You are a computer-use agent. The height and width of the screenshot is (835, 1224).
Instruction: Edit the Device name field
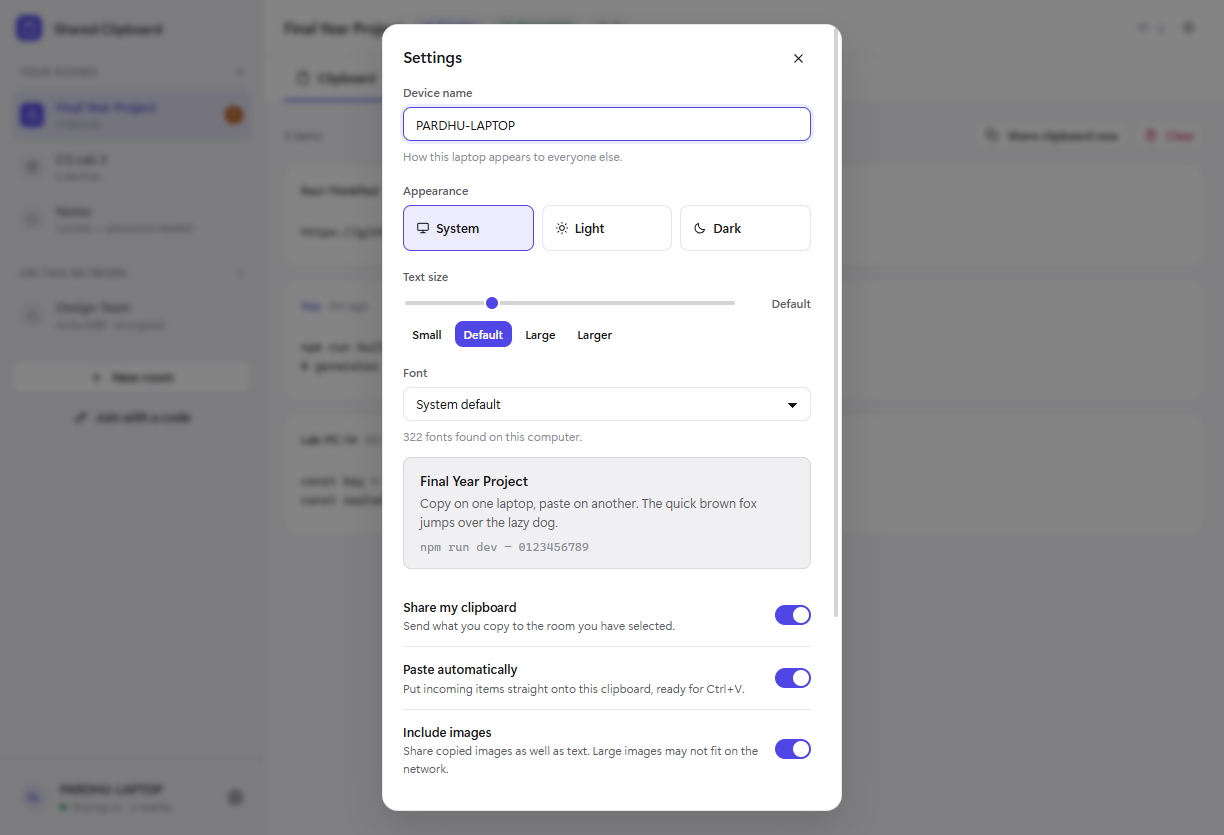click(607, 124)
